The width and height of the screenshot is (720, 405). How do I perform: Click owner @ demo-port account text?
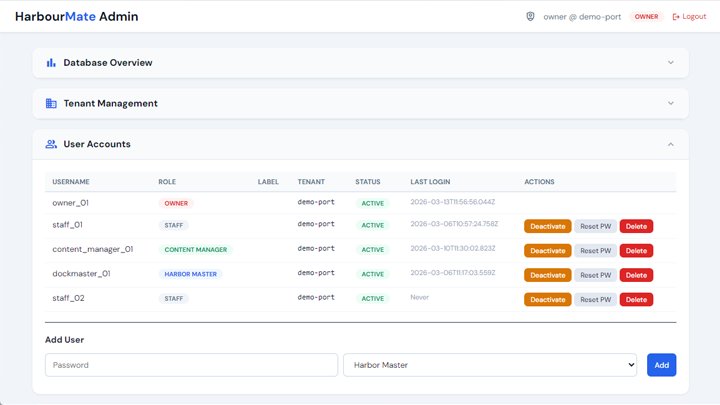click(582, 17)
